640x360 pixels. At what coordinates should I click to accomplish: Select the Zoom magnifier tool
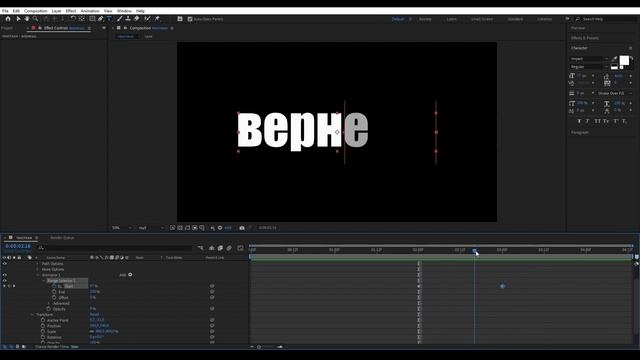coord(36,19)
